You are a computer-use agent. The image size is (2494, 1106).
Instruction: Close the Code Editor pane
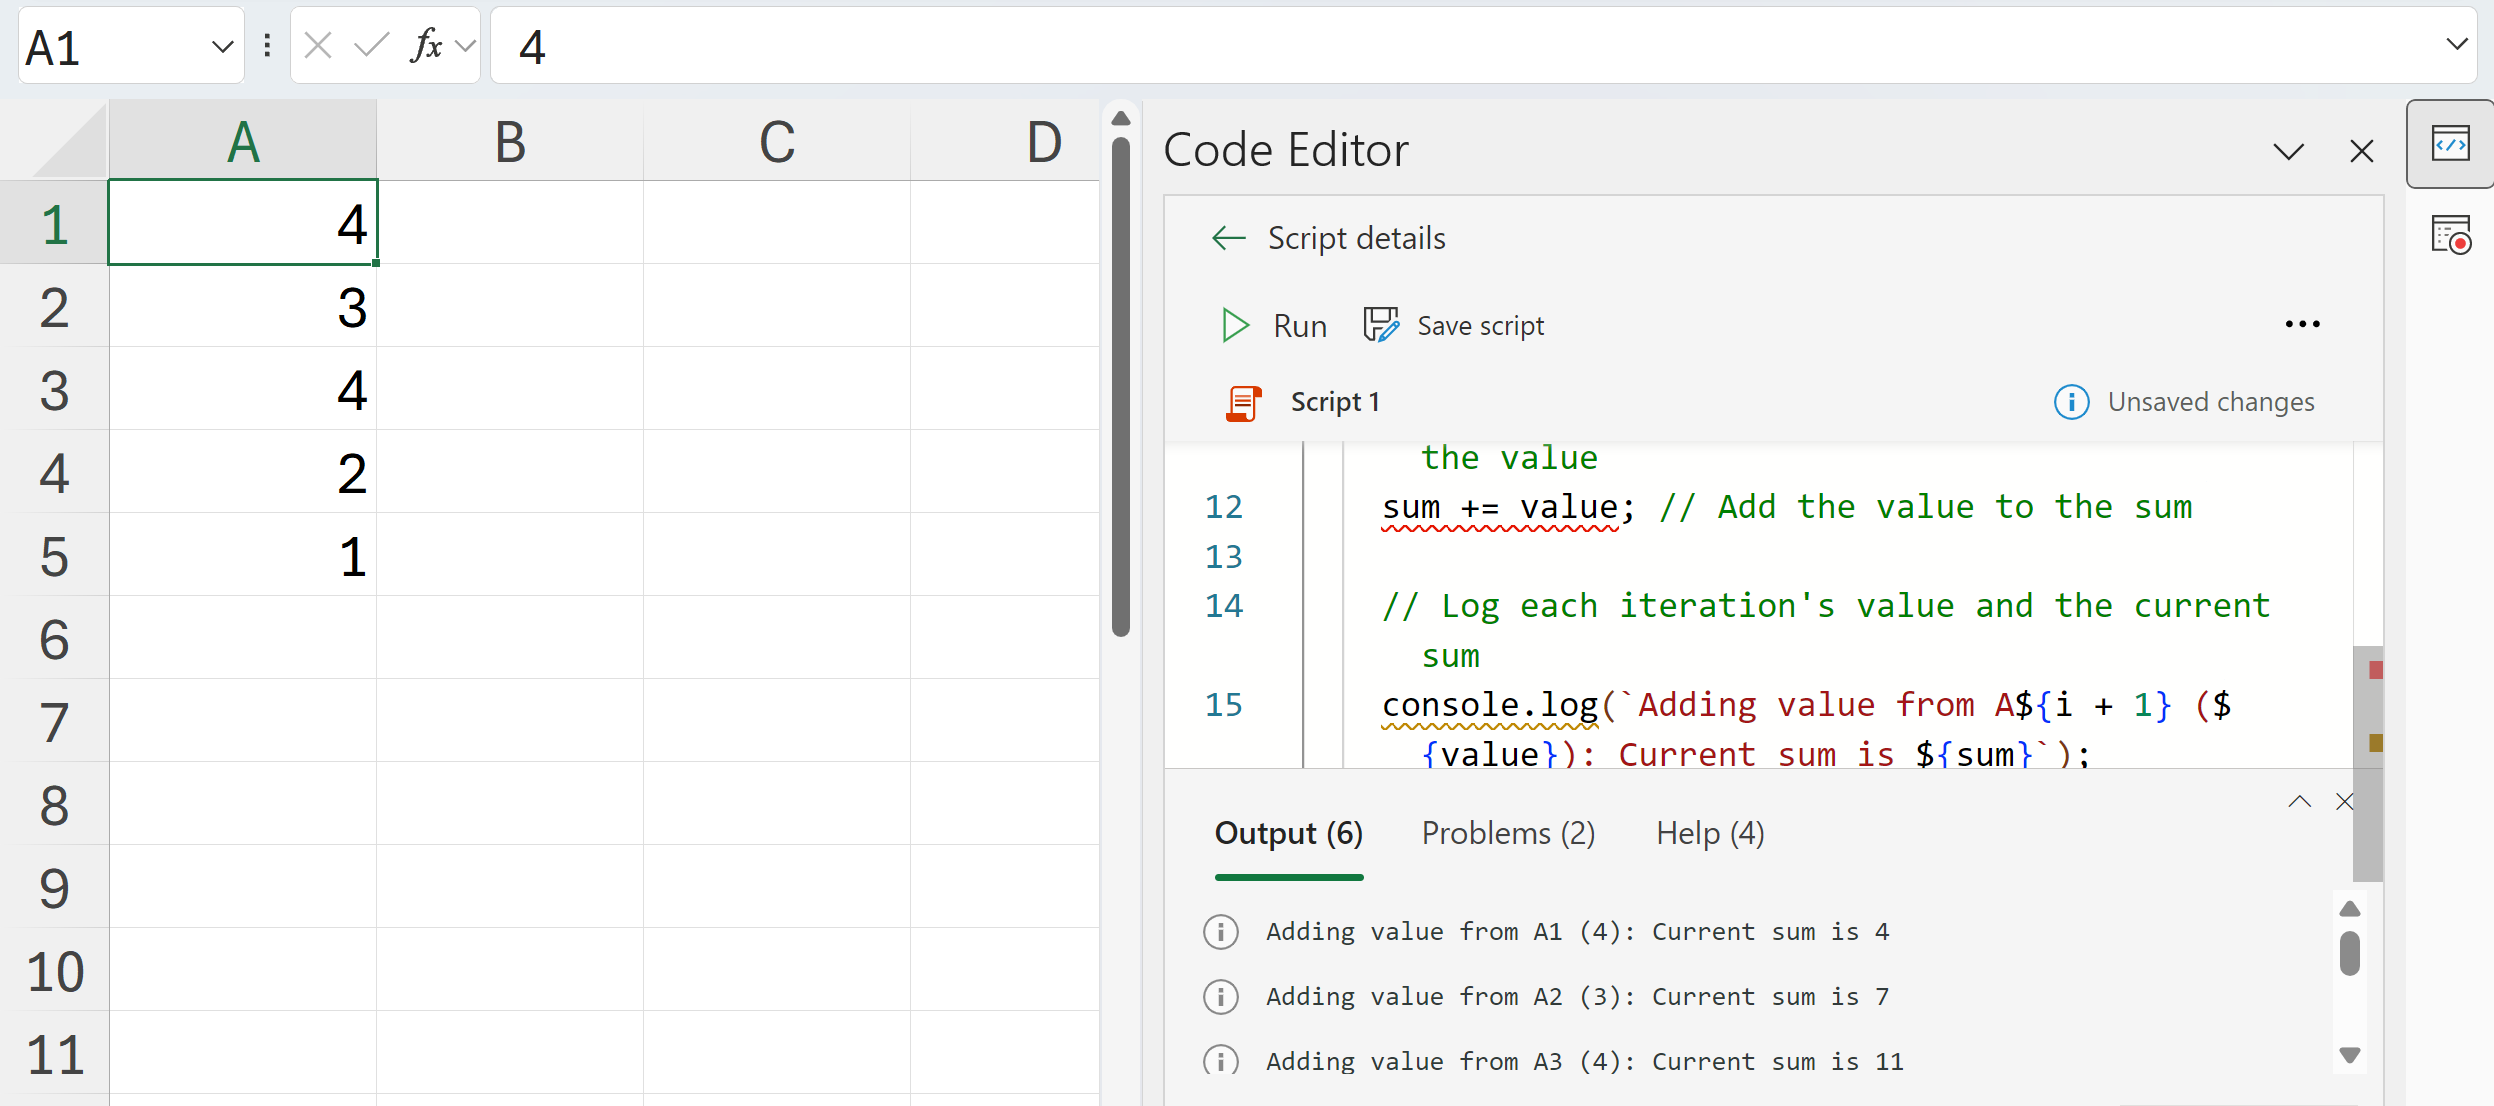(2361, 151)
